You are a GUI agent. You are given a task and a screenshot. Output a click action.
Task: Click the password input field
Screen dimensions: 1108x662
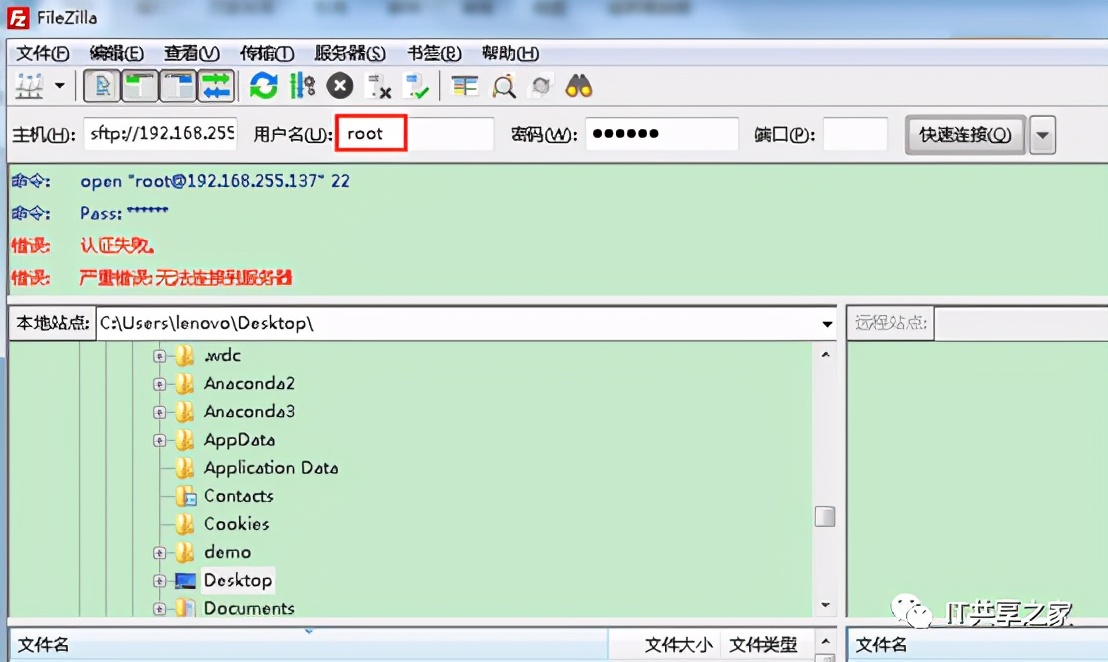click(x=662, y=134)
